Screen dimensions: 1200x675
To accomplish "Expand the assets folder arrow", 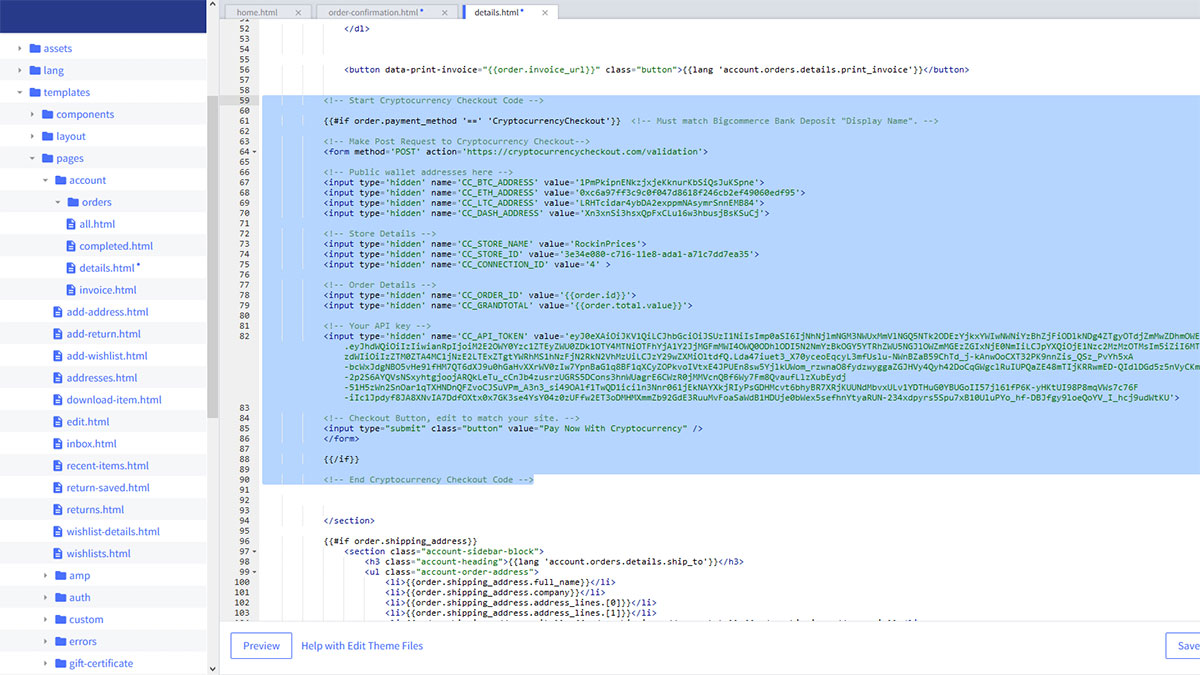I will click(20, 48).
